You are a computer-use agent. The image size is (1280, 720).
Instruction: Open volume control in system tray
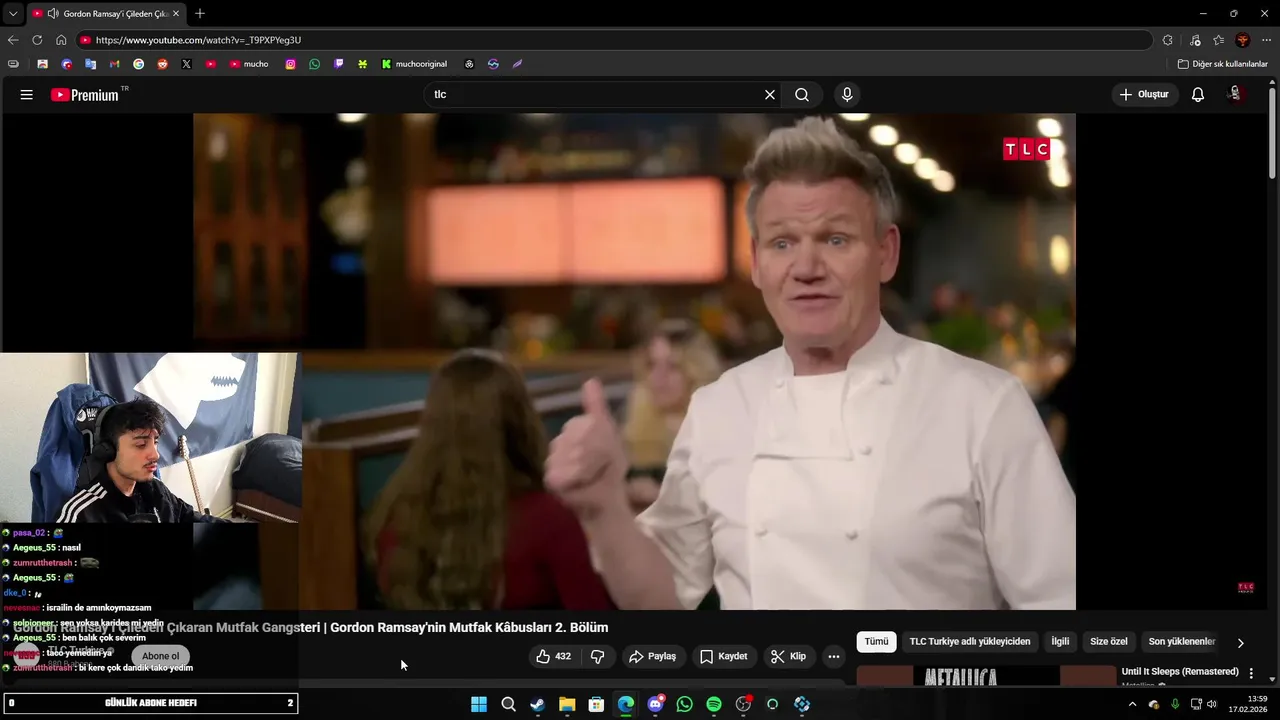1212,705
